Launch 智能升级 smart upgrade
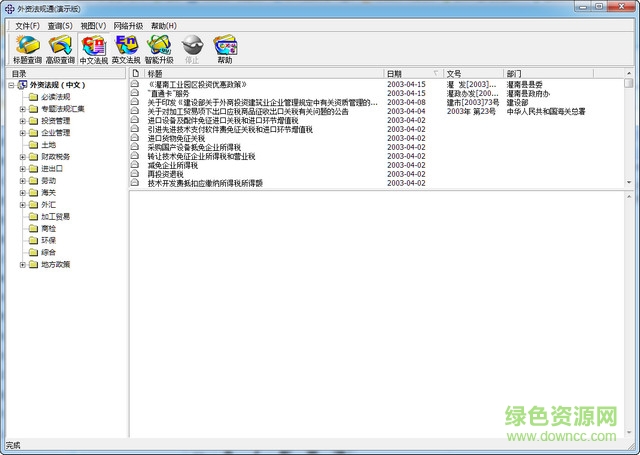 [x=159, y=49]
